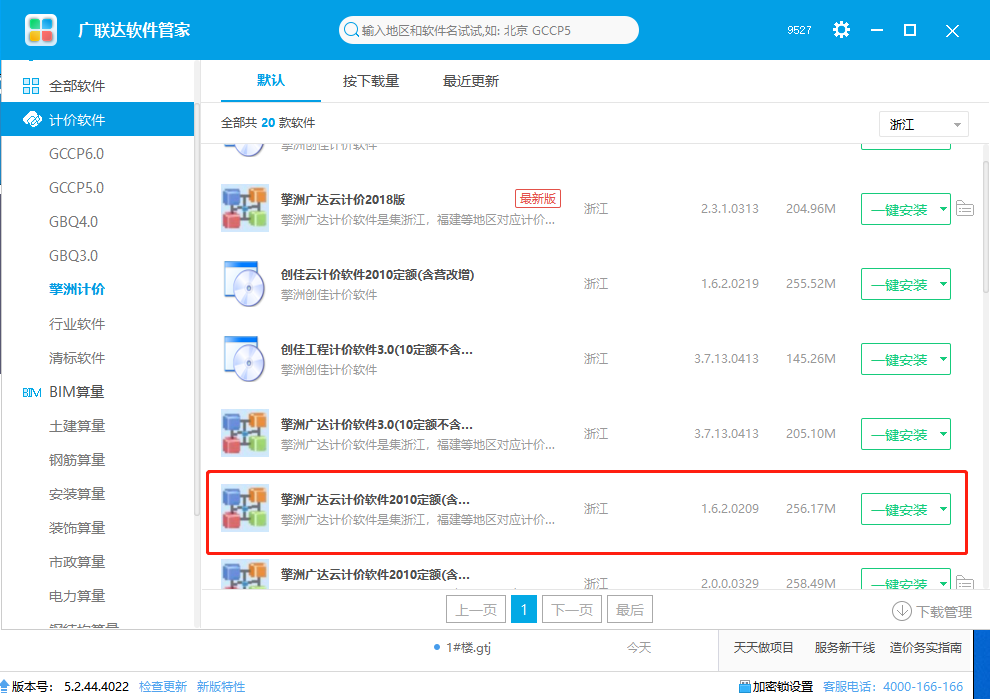Image resolution: width=990 pixels, height=699 pixels.
Task: Select 装饰算量 in the sidebar
Action: (77, 528)
